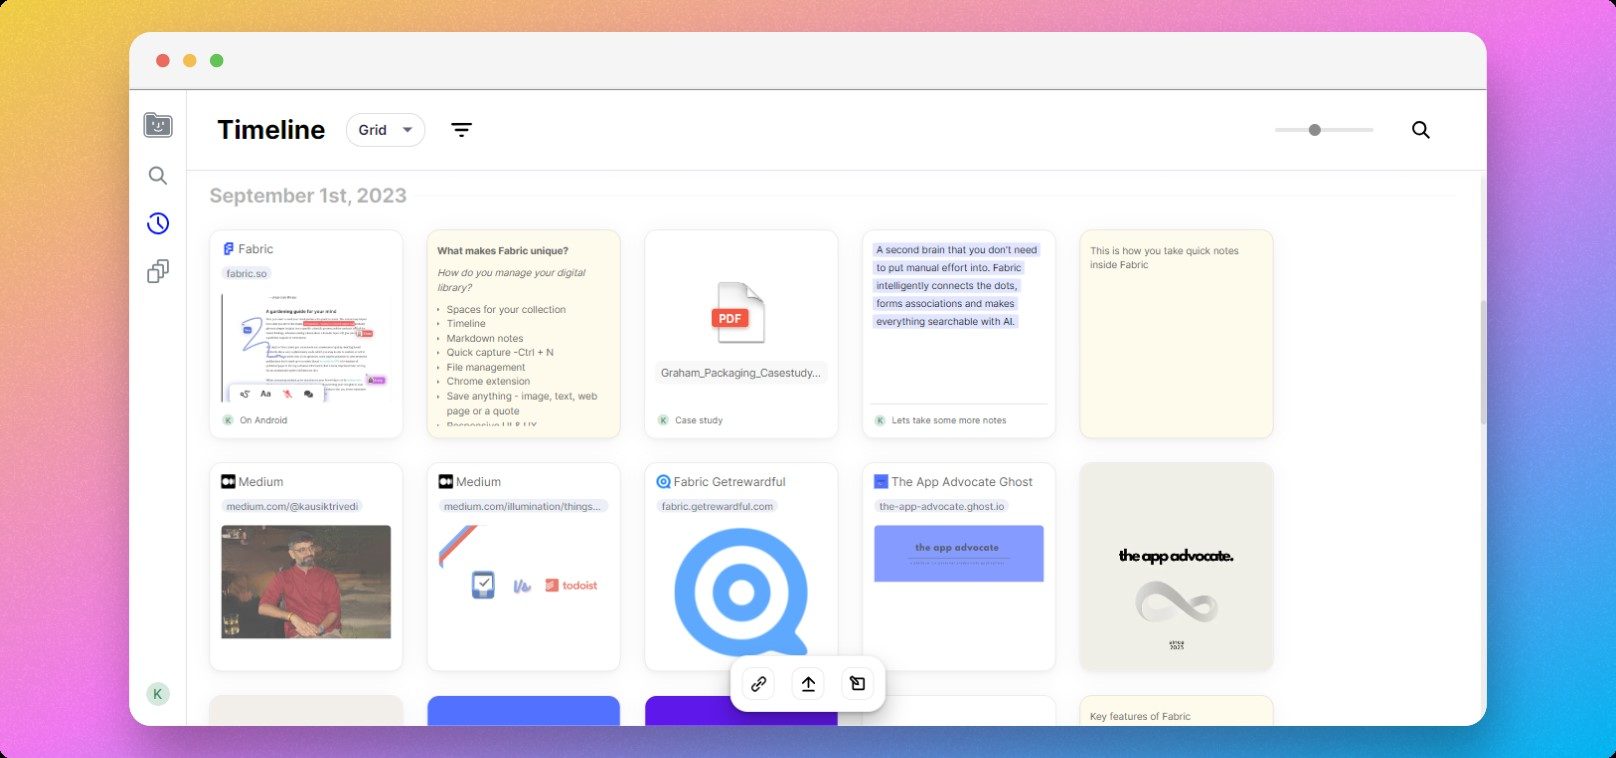Viewport: 1616px width, 758px height.
Task: Open the Grid view dropdown
Action: point(385,130)
